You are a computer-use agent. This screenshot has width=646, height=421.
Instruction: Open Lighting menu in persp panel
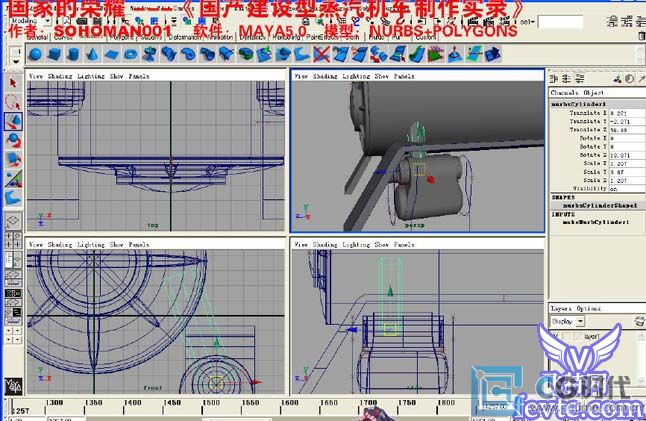(356, 76)
